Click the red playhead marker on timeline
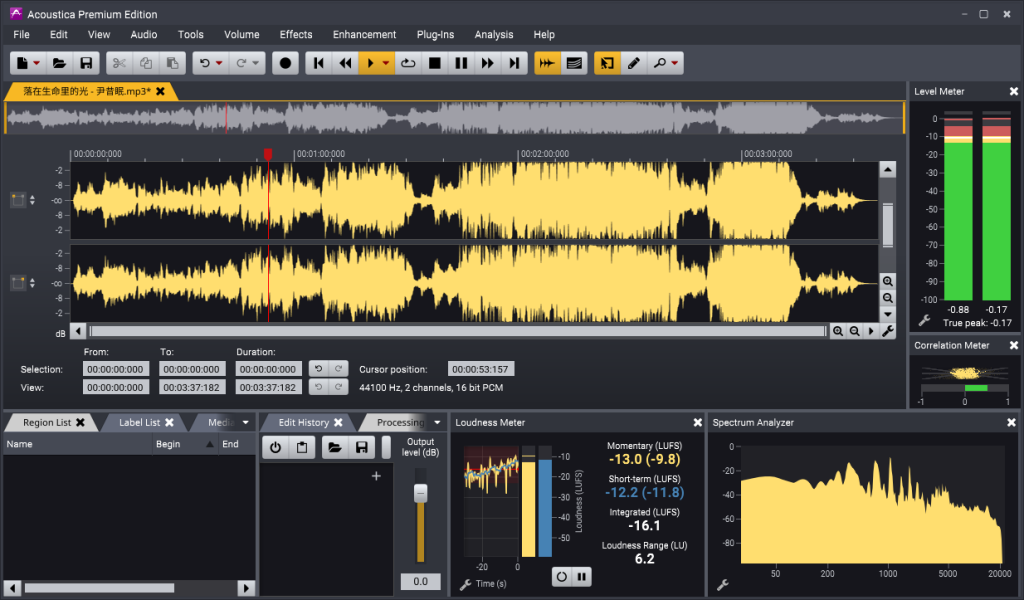Image resolution: width=1024 pixels, height=600 pixels. point(268,154)
